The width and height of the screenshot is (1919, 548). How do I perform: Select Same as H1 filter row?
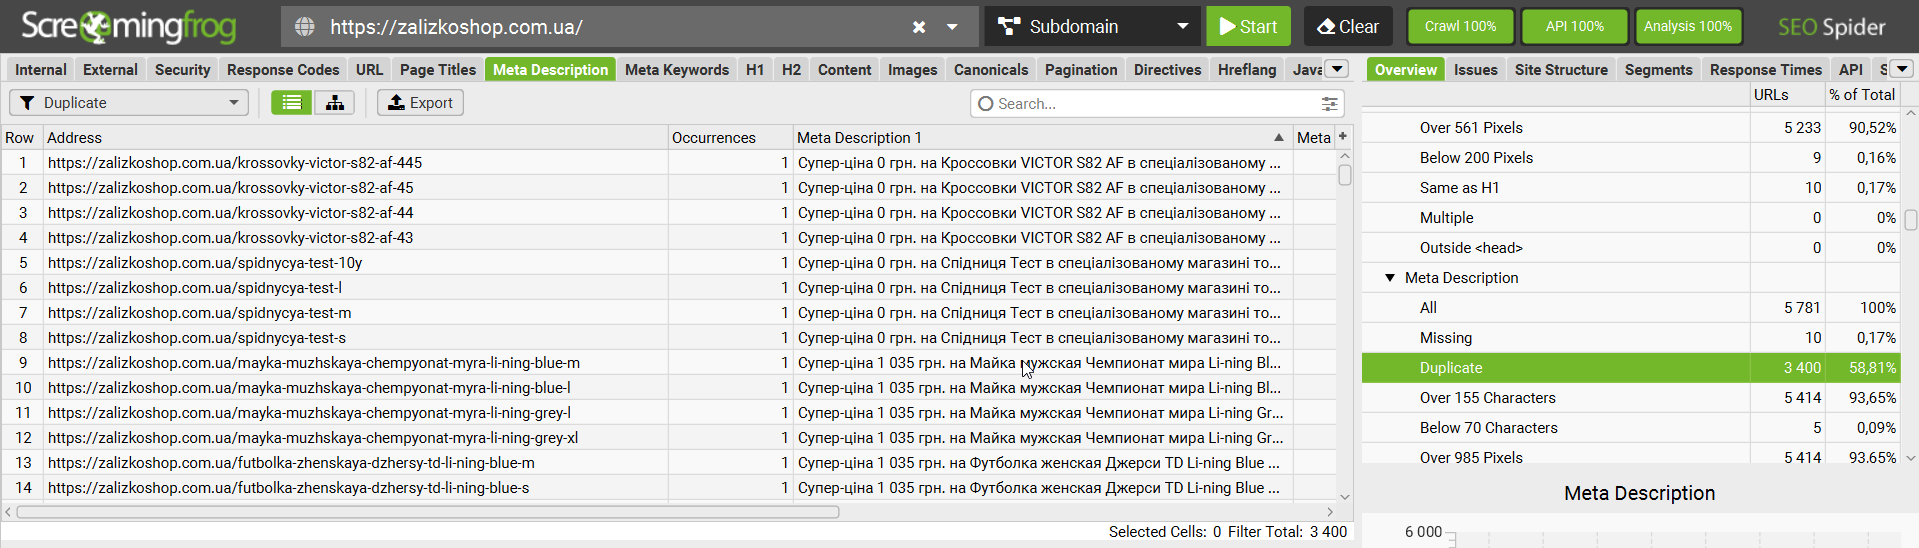coord(1630,187)
